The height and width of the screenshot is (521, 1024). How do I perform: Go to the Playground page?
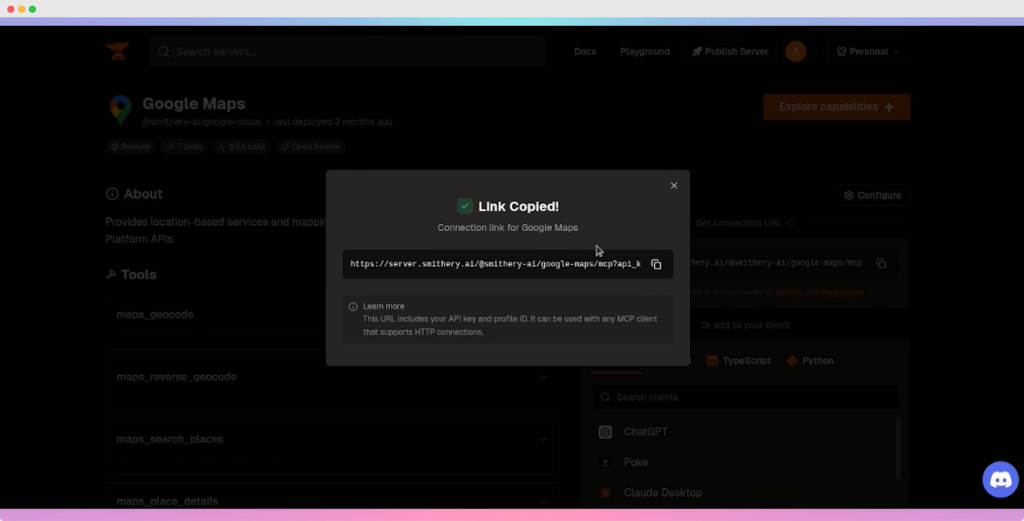[645, 52]
